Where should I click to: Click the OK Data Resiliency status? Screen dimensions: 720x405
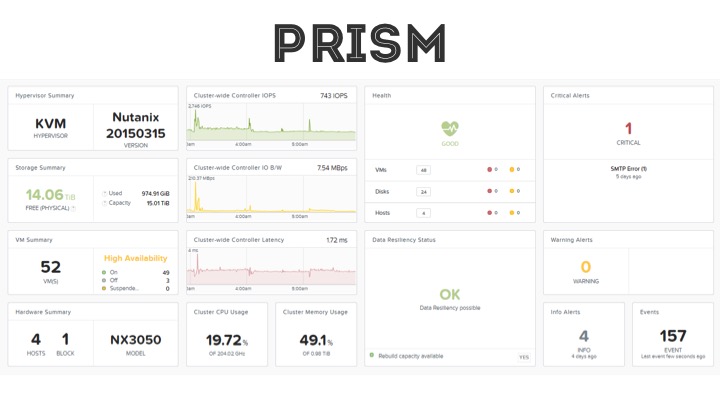tap(450, 294)
